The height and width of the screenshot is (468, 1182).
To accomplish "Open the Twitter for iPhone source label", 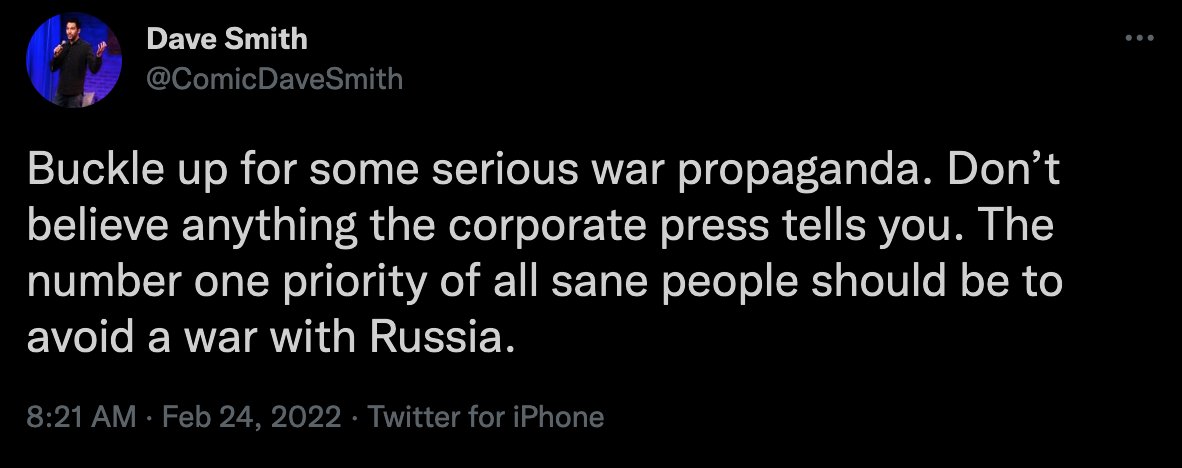I will point(485,417).
